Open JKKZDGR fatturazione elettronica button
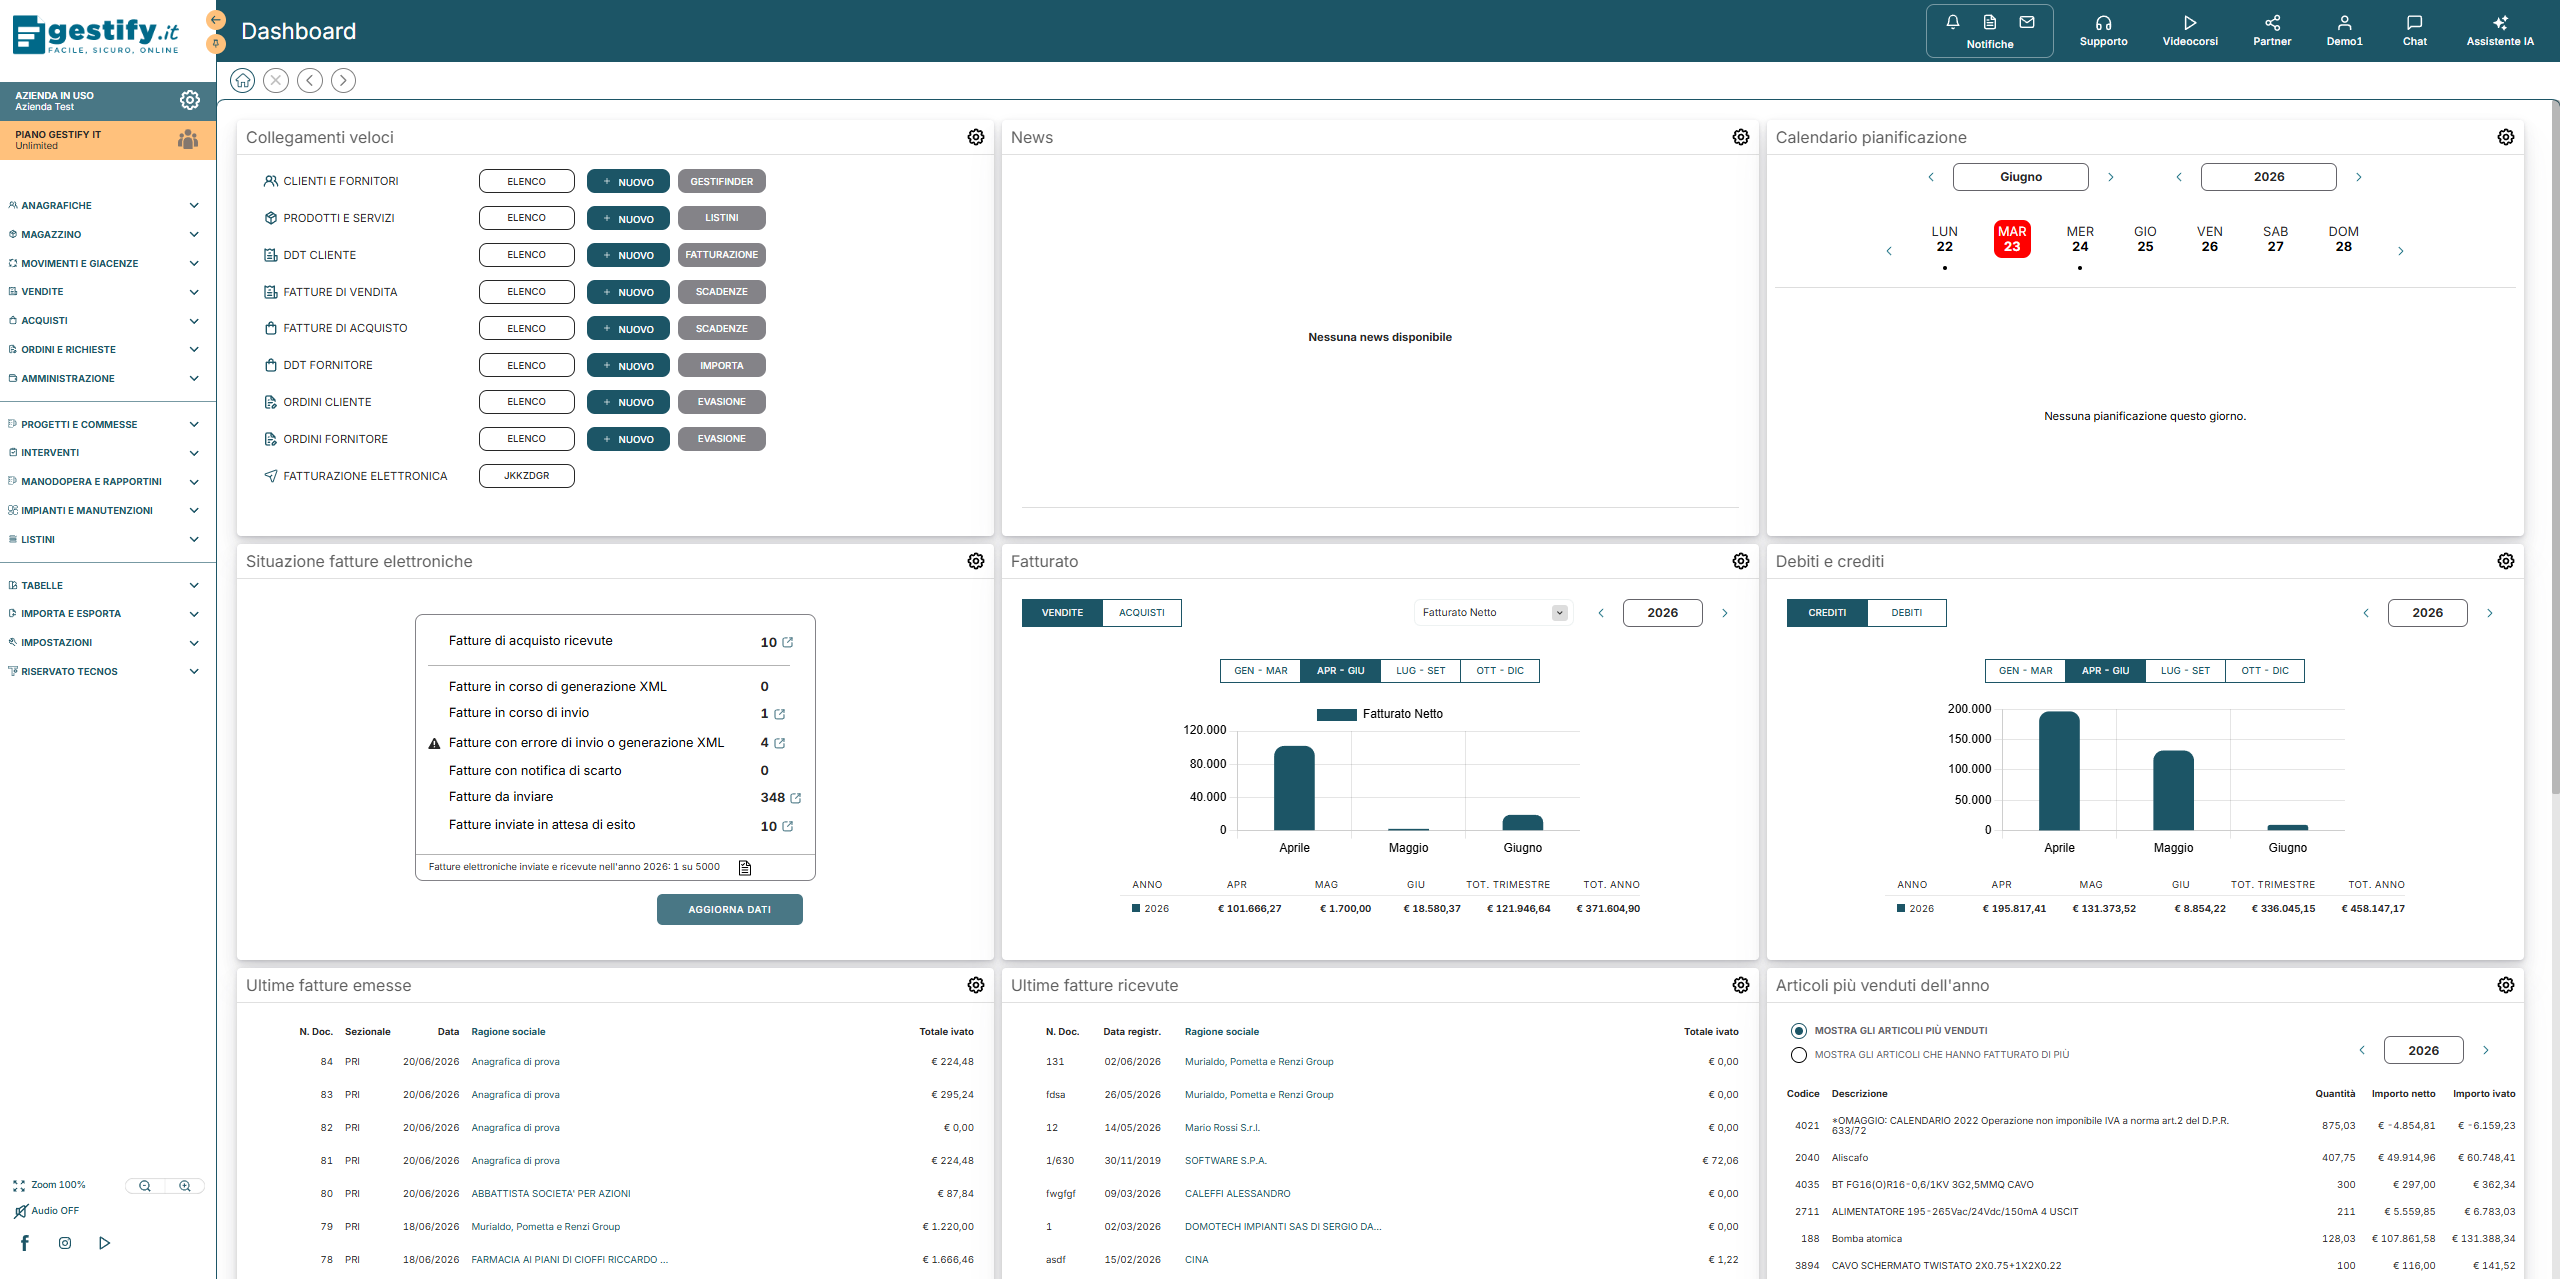The width and height of the screenshot is (2560, 1279). click(526, 476)
